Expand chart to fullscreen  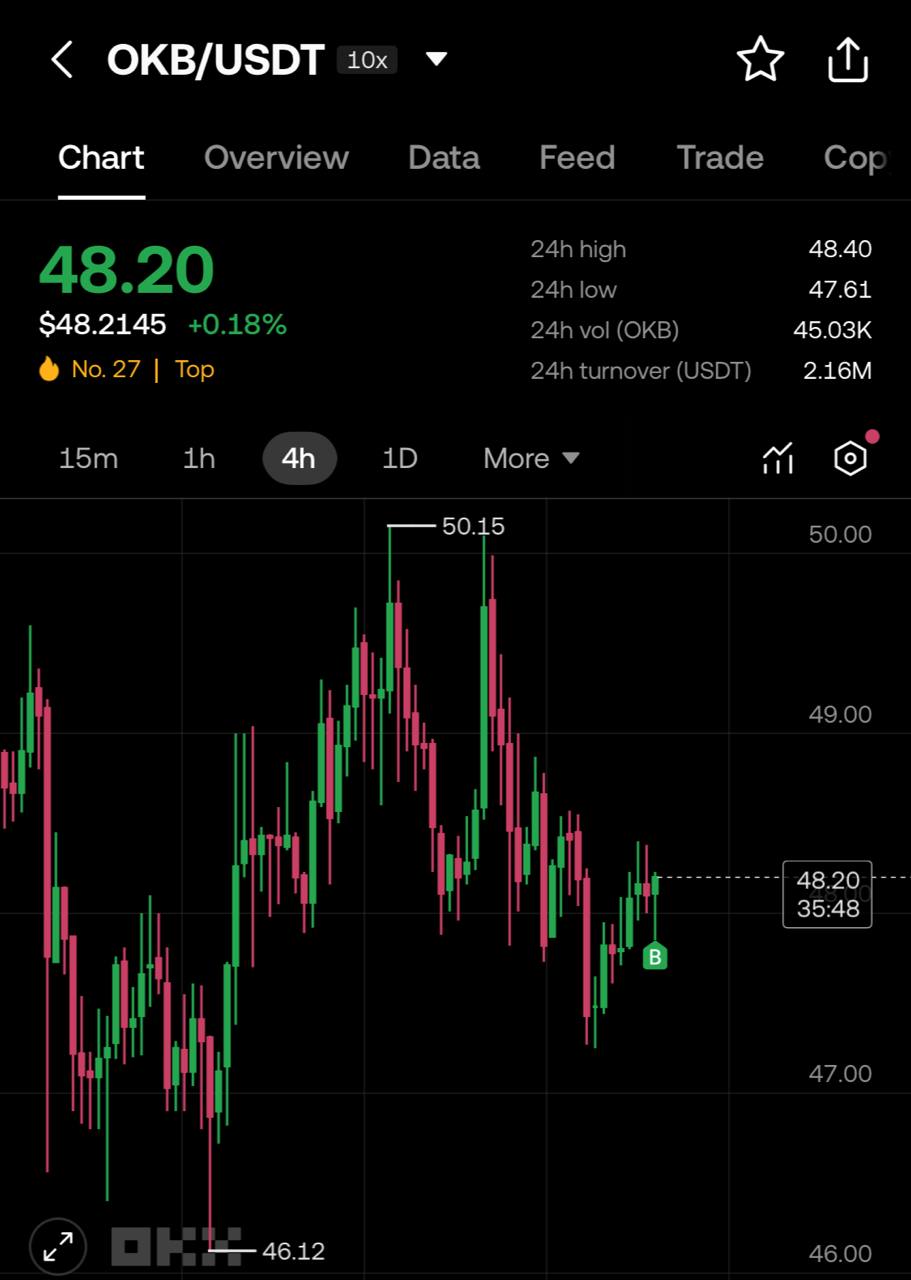pos(58,1246)
